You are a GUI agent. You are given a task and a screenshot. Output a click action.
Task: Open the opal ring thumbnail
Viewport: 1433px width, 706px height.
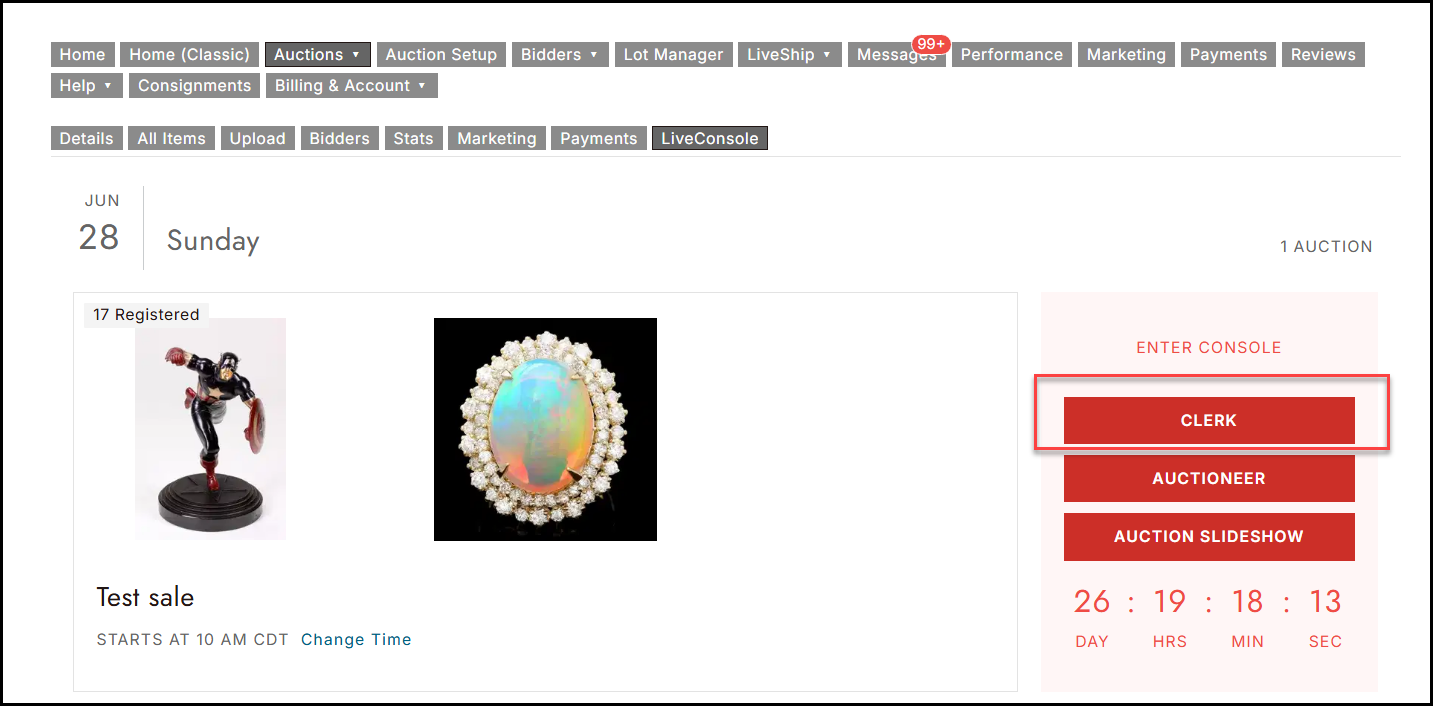(x=545, y=429)
